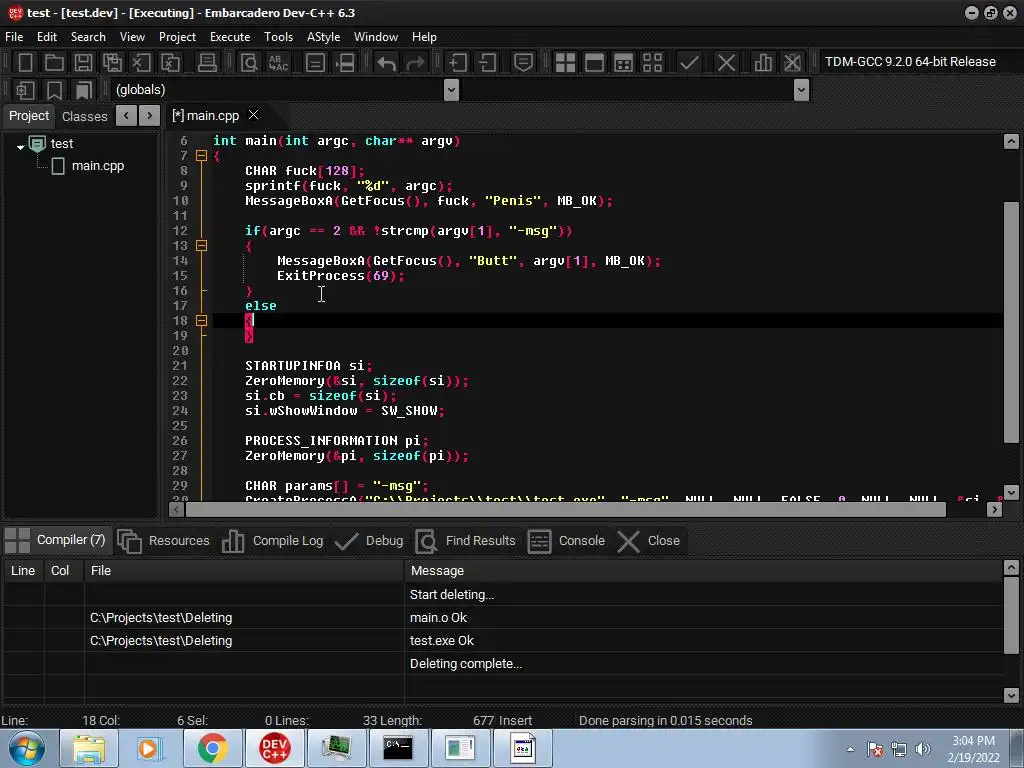Collapse the code fold at line 18

pyautogui.click(x=201, y=321)
